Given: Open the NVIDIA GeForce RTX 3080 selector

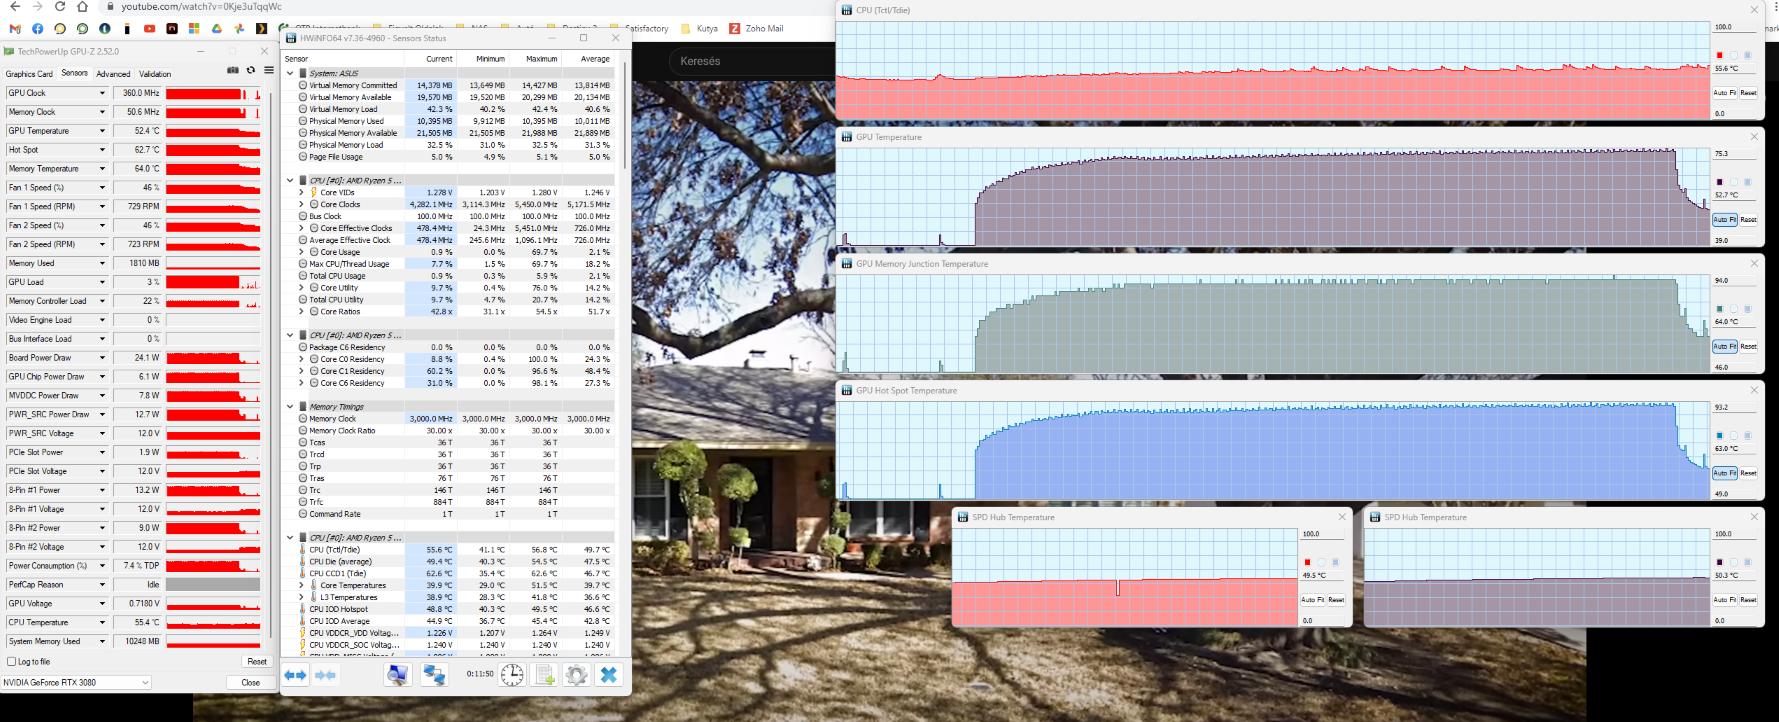Looking at the screenshot, I should [x=76, y=683].
